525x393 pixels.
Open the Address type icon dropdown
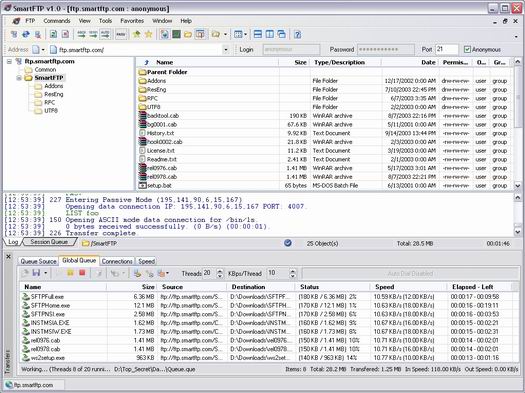[x=43, y=50]
